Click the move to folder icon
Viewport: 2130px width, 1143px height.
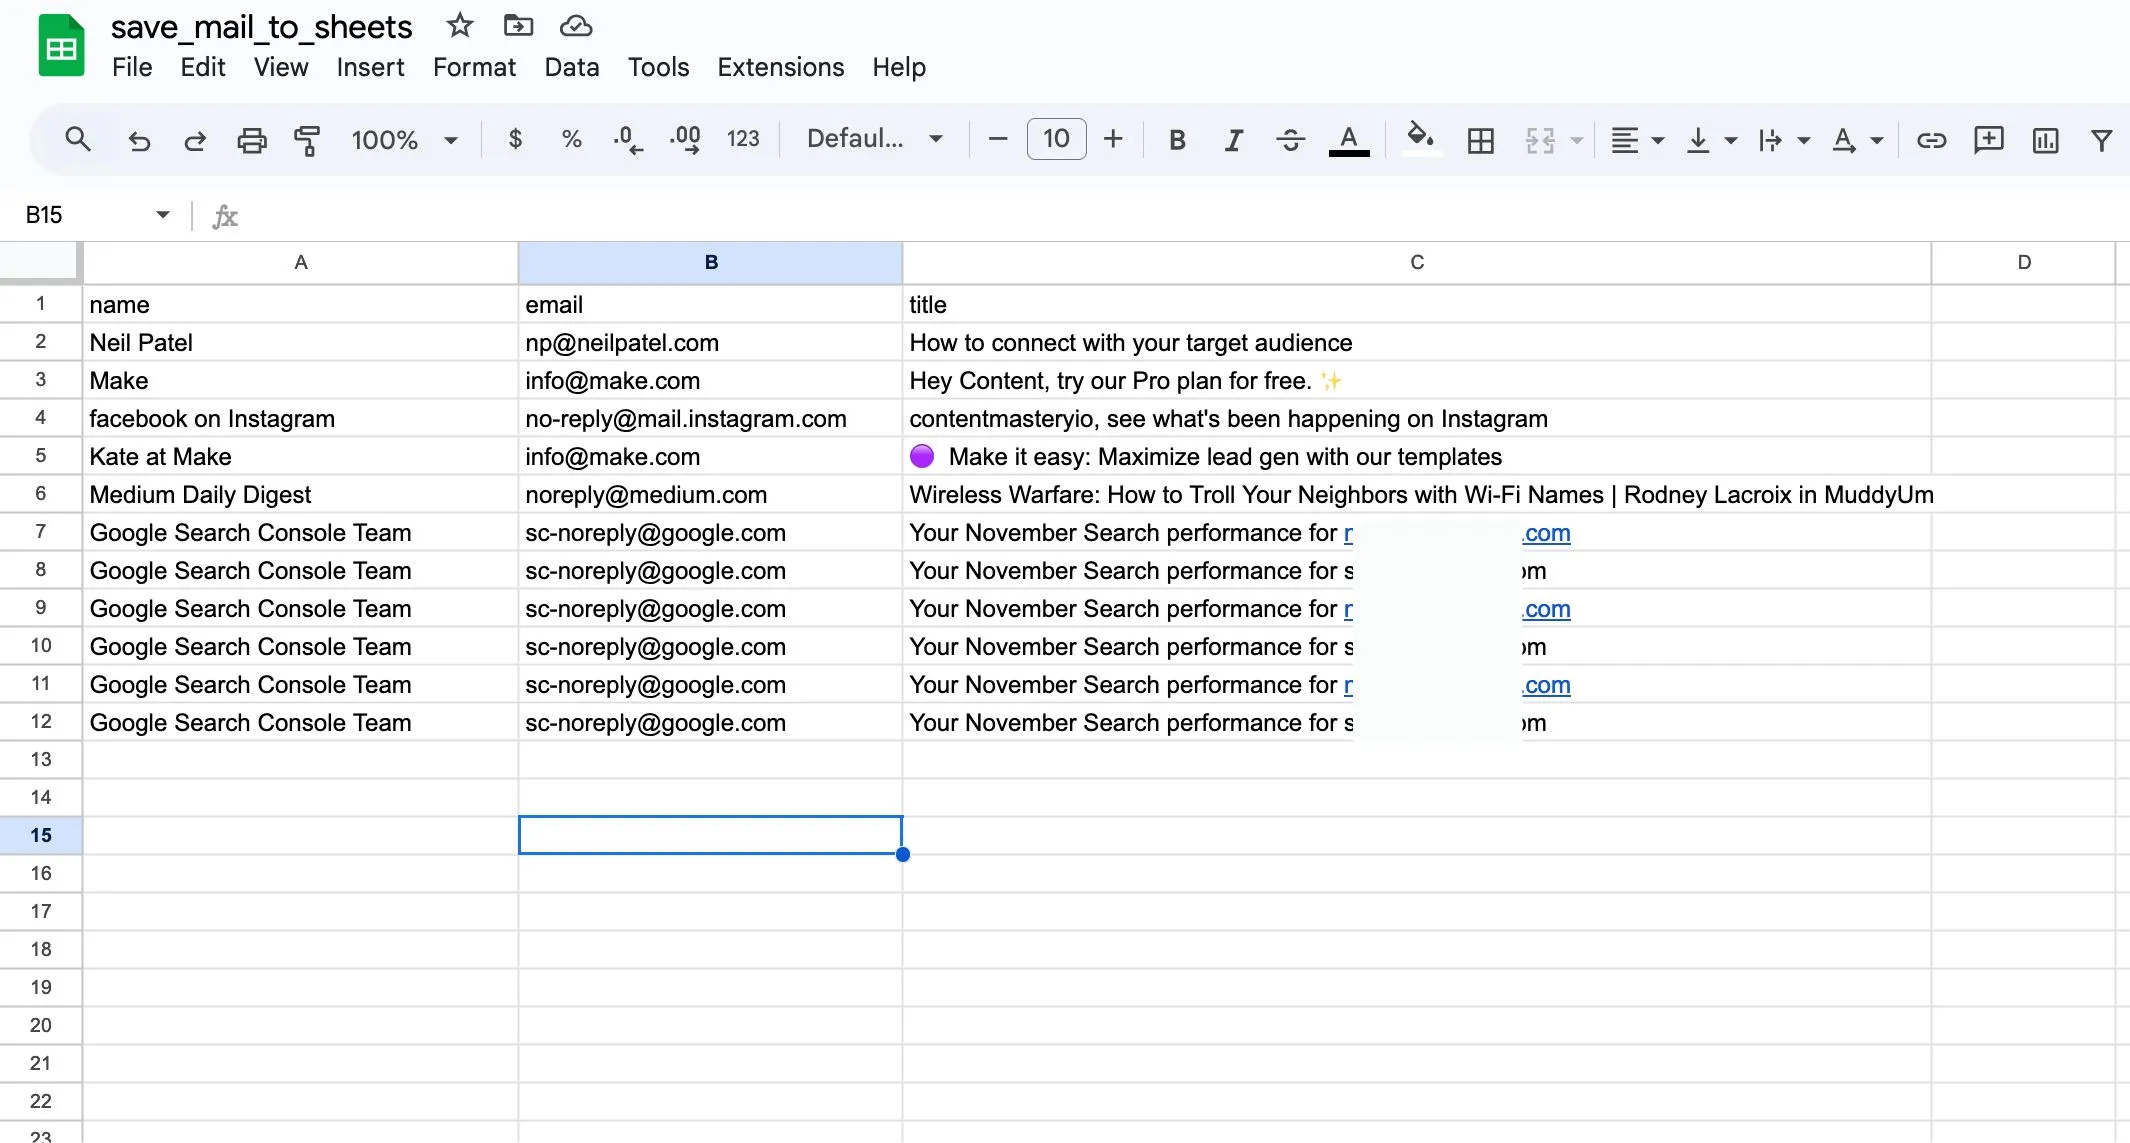tap(518, 26)
